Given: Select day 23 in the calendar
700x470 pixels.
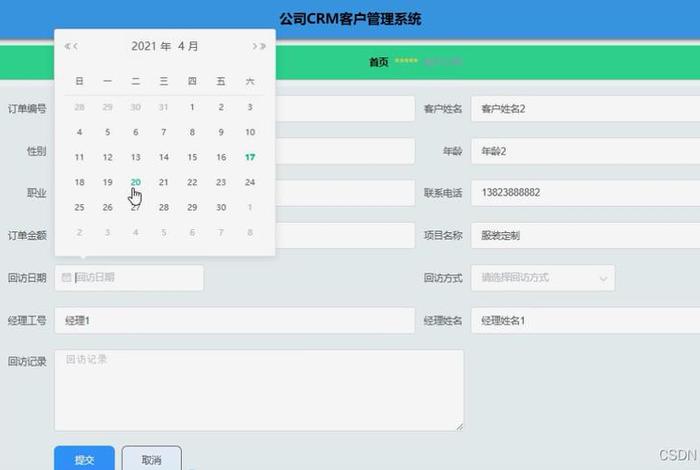Looking at the screenshot, I should [x=221, y=182].
